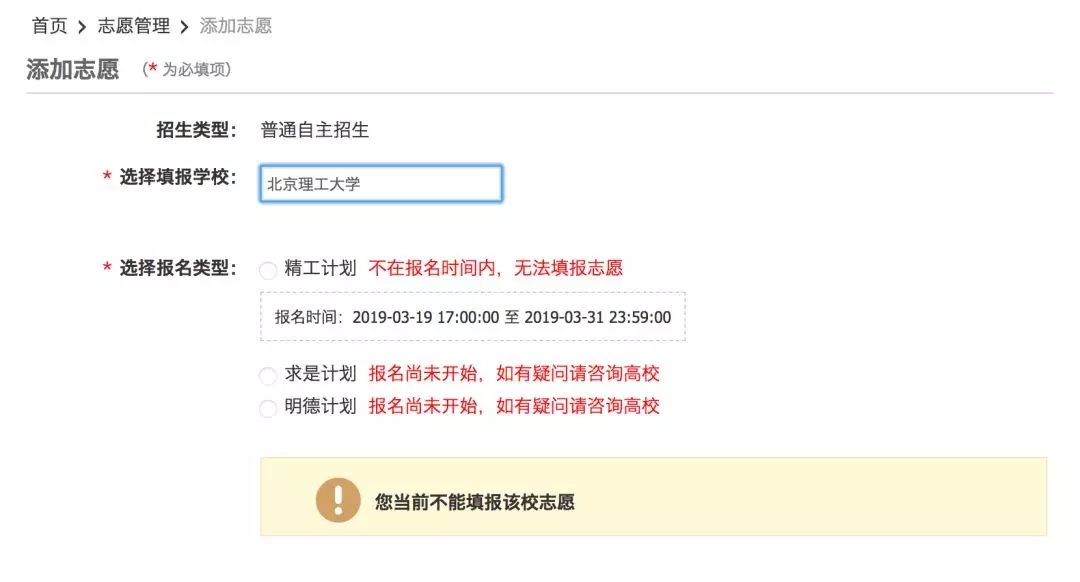Click the chevron before 添加志愿 breadcrumb
1080x582 pixels.
[185, 27]
